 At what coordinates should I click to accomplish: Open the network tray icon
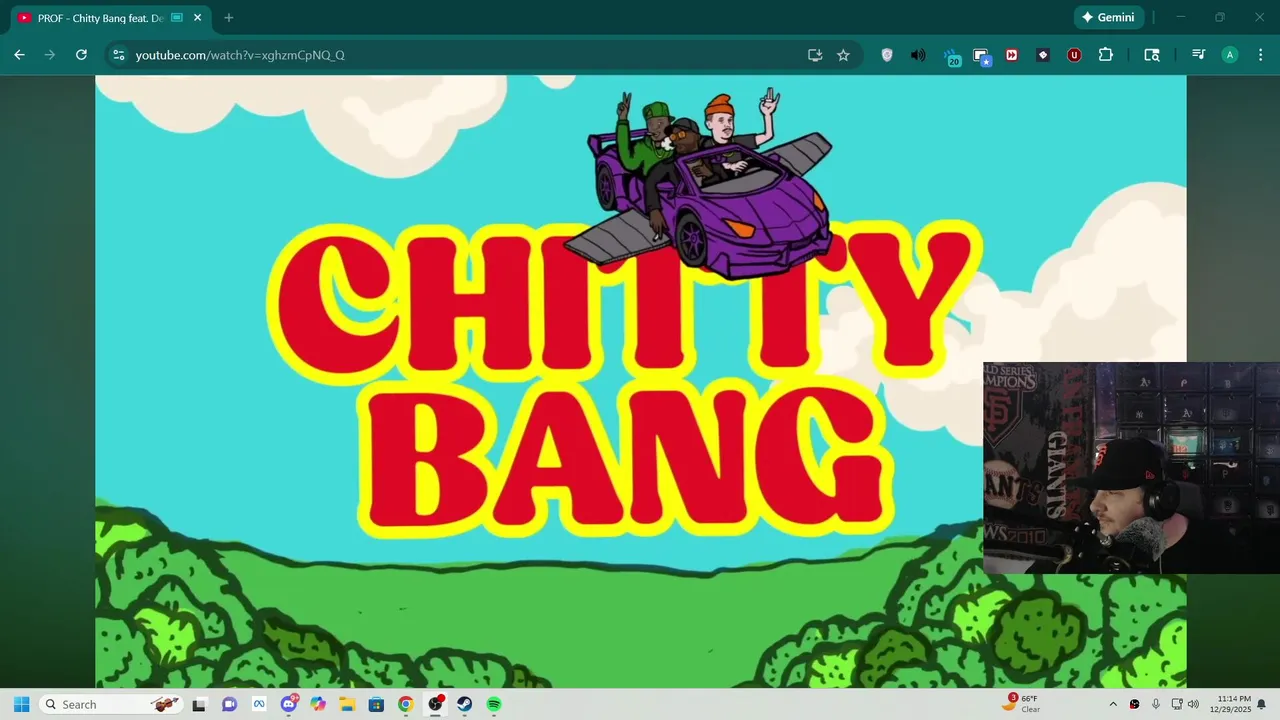click(x=1177, y=704)
